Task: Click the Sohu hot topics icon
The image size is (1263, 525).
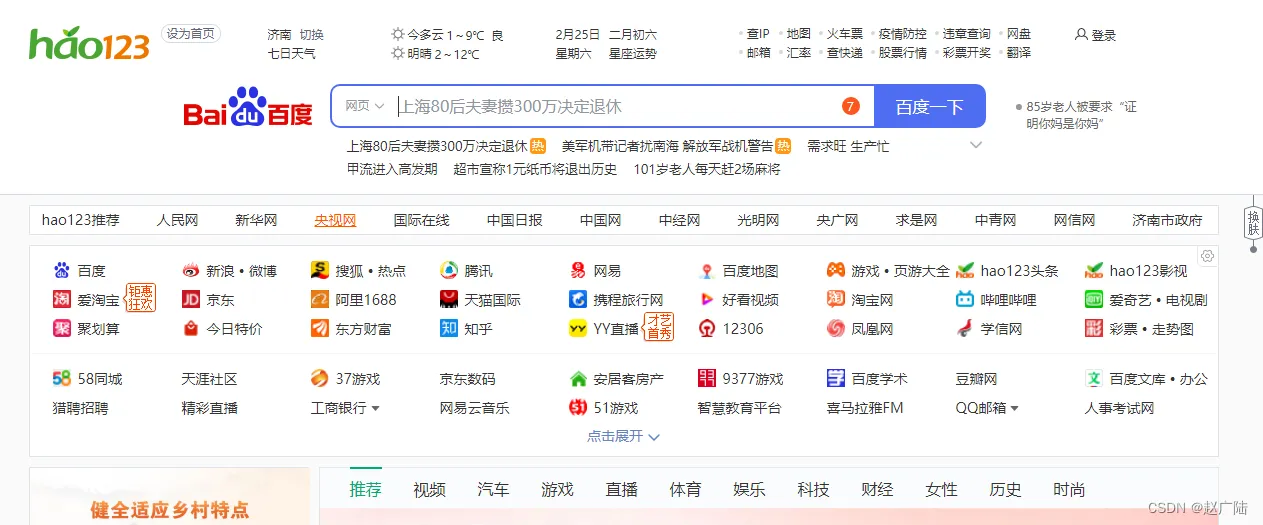Action: click(x=320, y=271)
